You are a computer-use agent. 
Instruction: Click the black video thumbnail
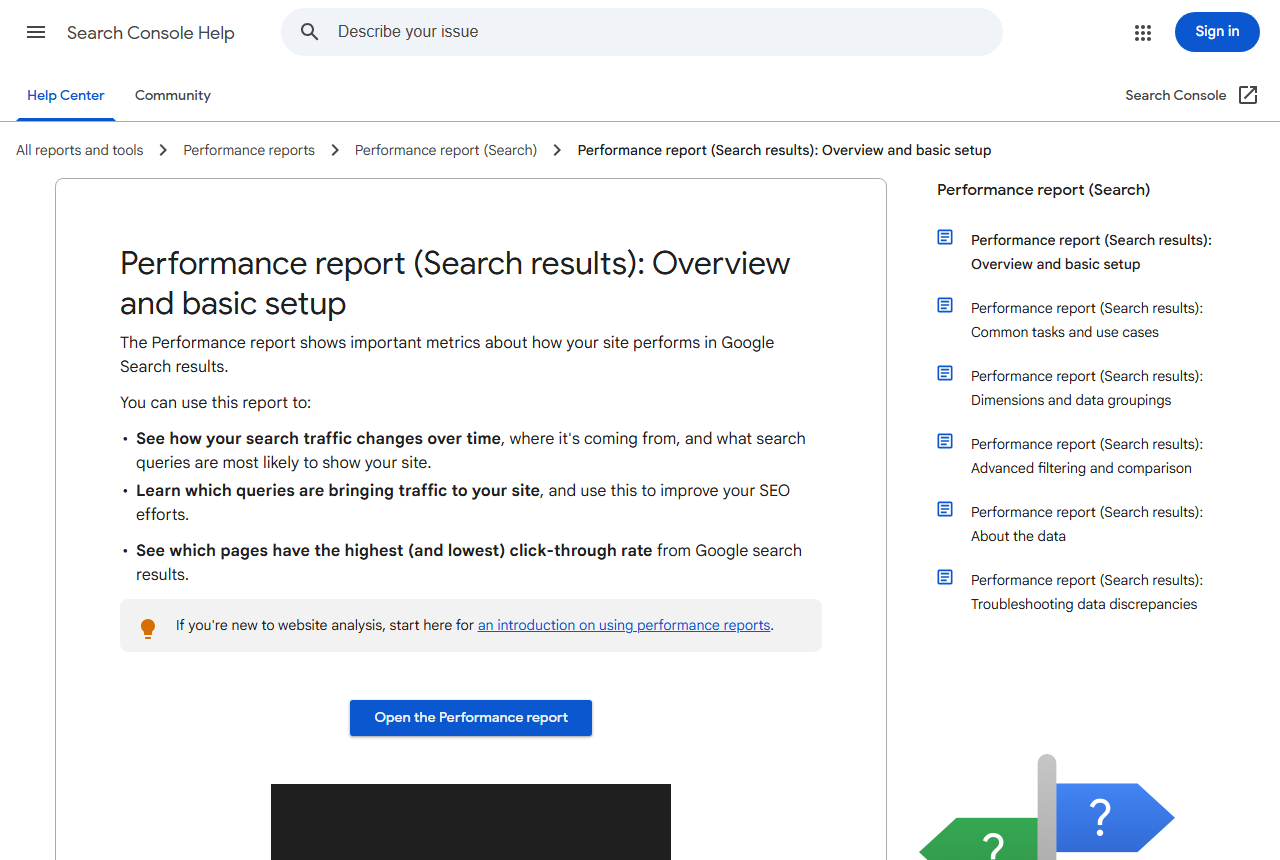tap(471, 822)
